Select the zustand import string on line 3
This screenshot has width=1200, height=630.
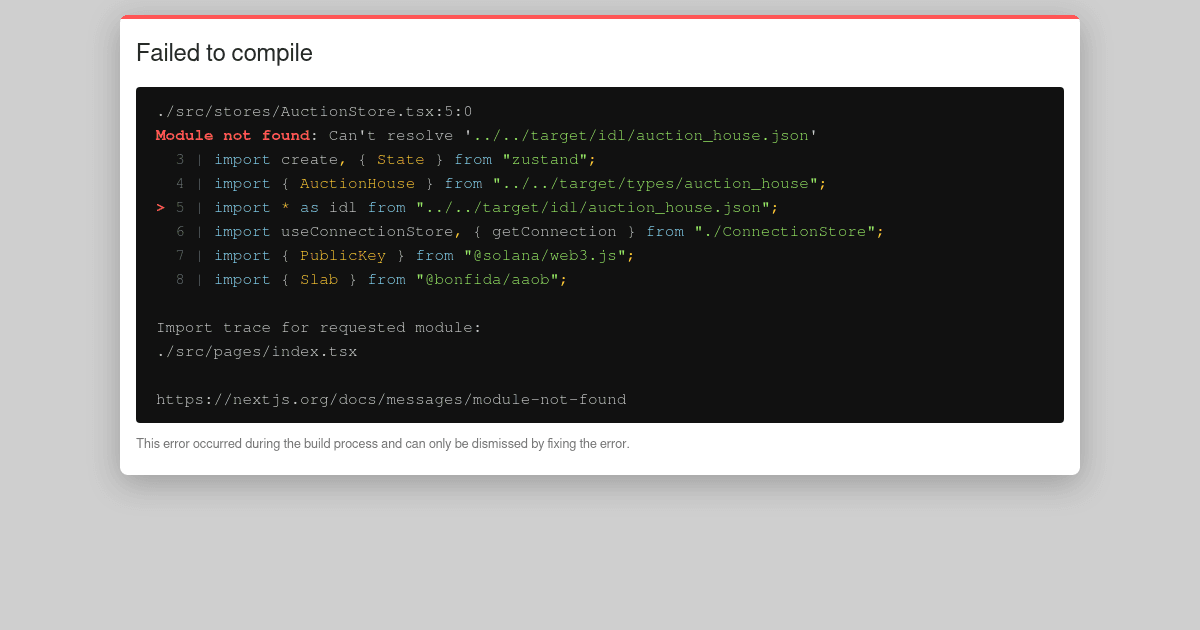click(x=548, y=159)
